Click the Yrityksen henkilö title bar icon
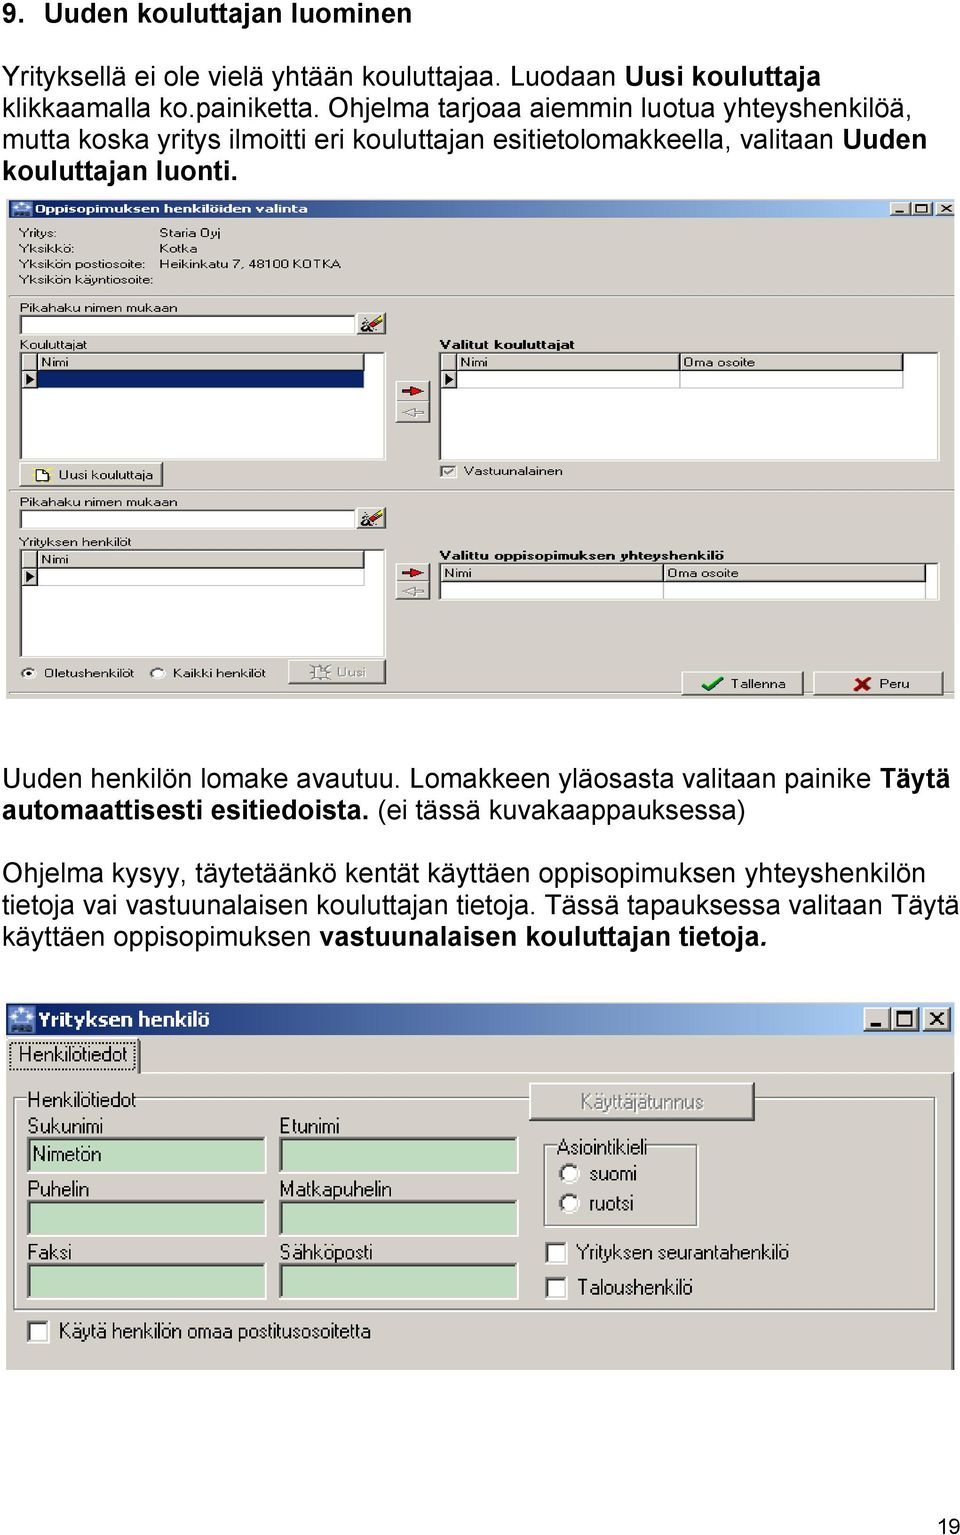960x1535 pixels. tap(21, 1019)
